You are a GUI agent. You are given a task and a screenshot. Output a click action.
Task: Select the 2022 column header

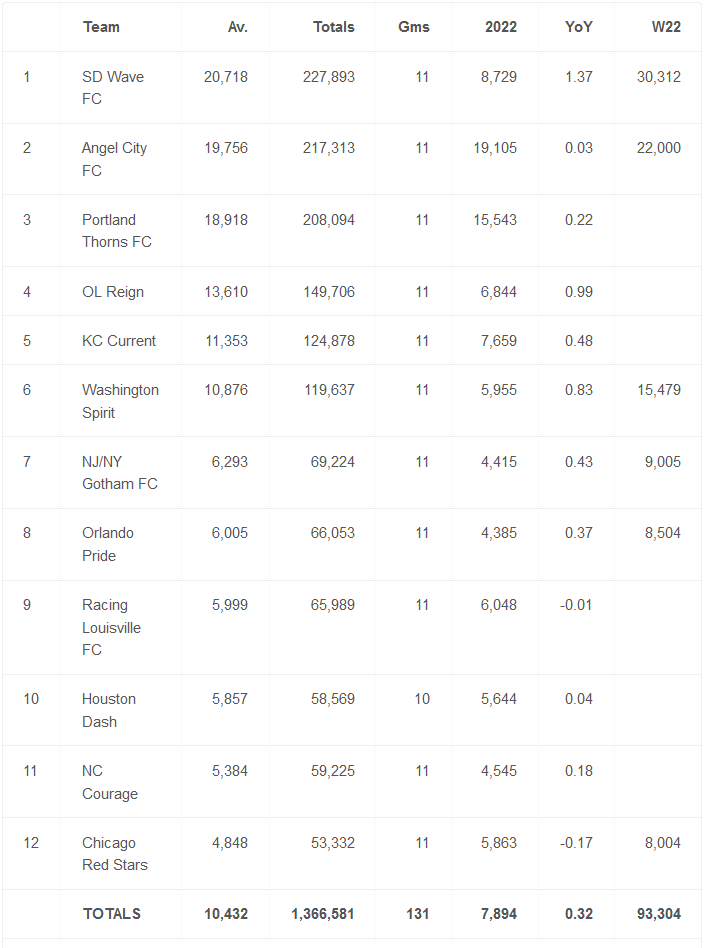(x=501, y=27)
